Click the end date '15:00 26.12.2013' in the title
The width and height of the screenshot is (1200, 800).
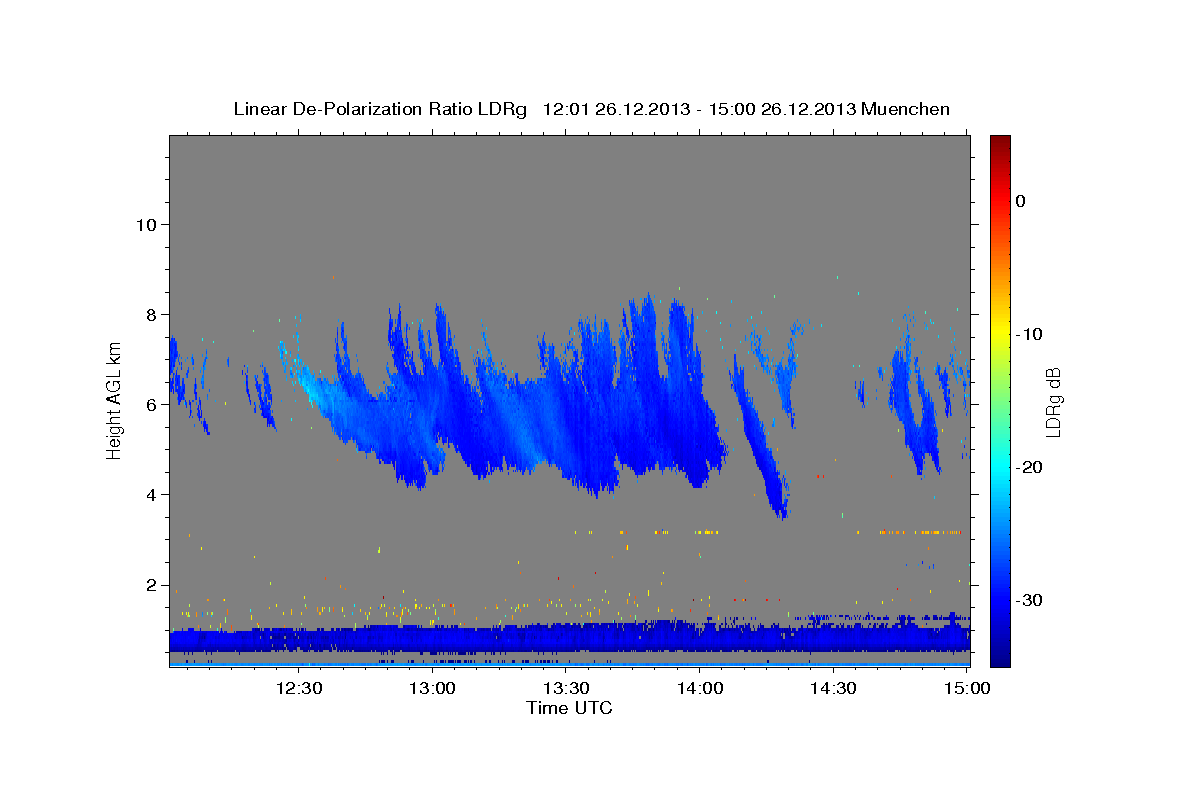(x=783, y=109)
